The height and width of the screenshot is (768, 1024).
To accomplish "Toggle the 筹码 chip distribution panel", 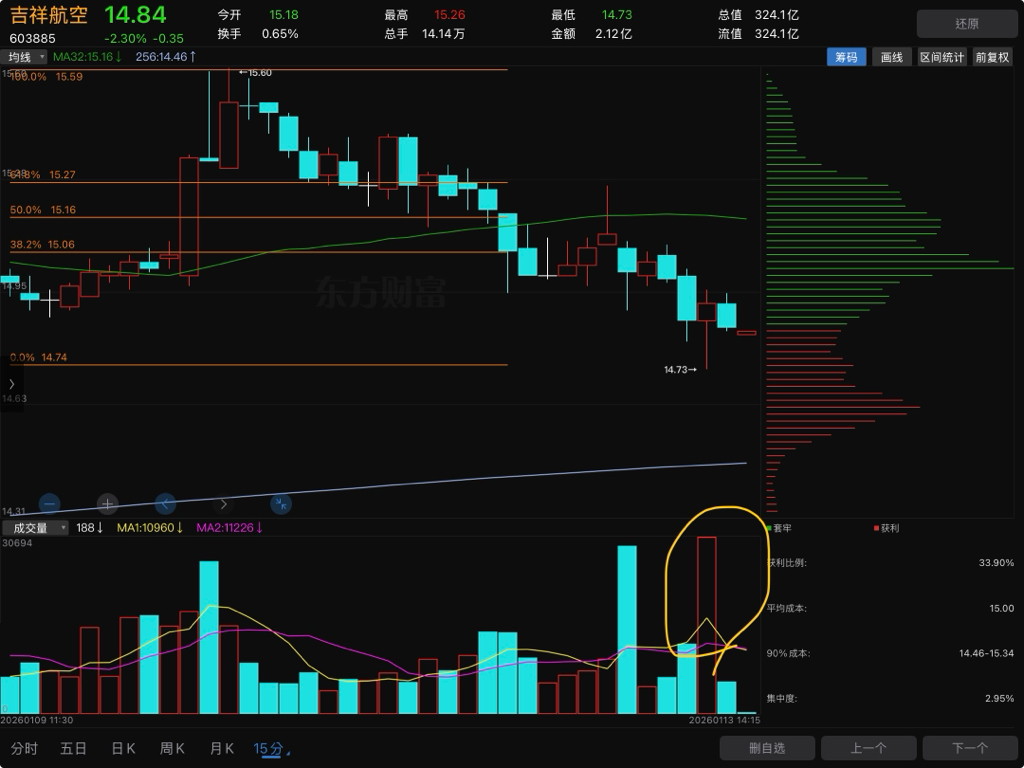I will pyautogui.click(x=846, y=57).
